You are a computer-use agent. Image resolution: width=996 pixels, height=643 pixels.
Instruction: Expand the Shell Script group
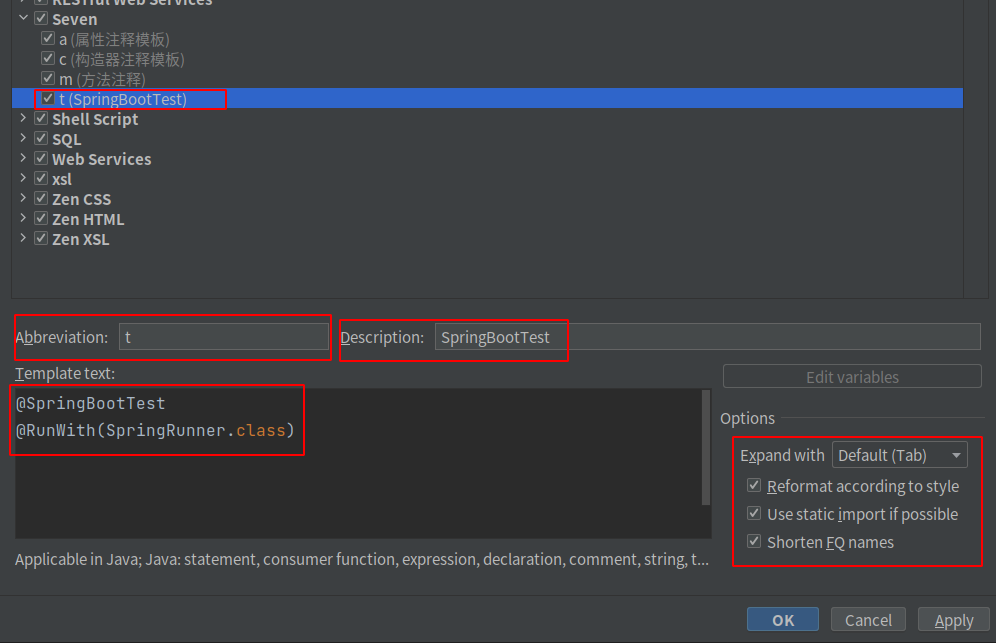tap(24, 118)
